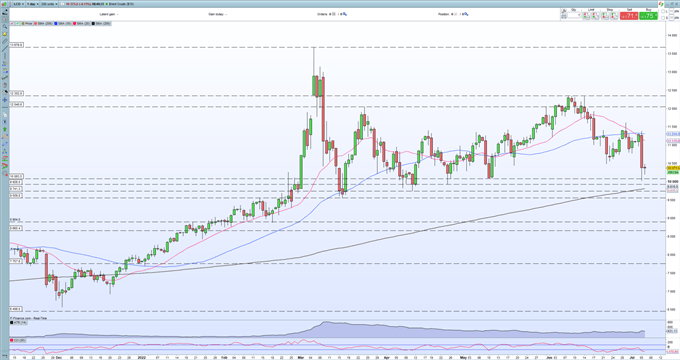
Task: Select the magnifier zoom tool
Action: click(x=5, y=26)
